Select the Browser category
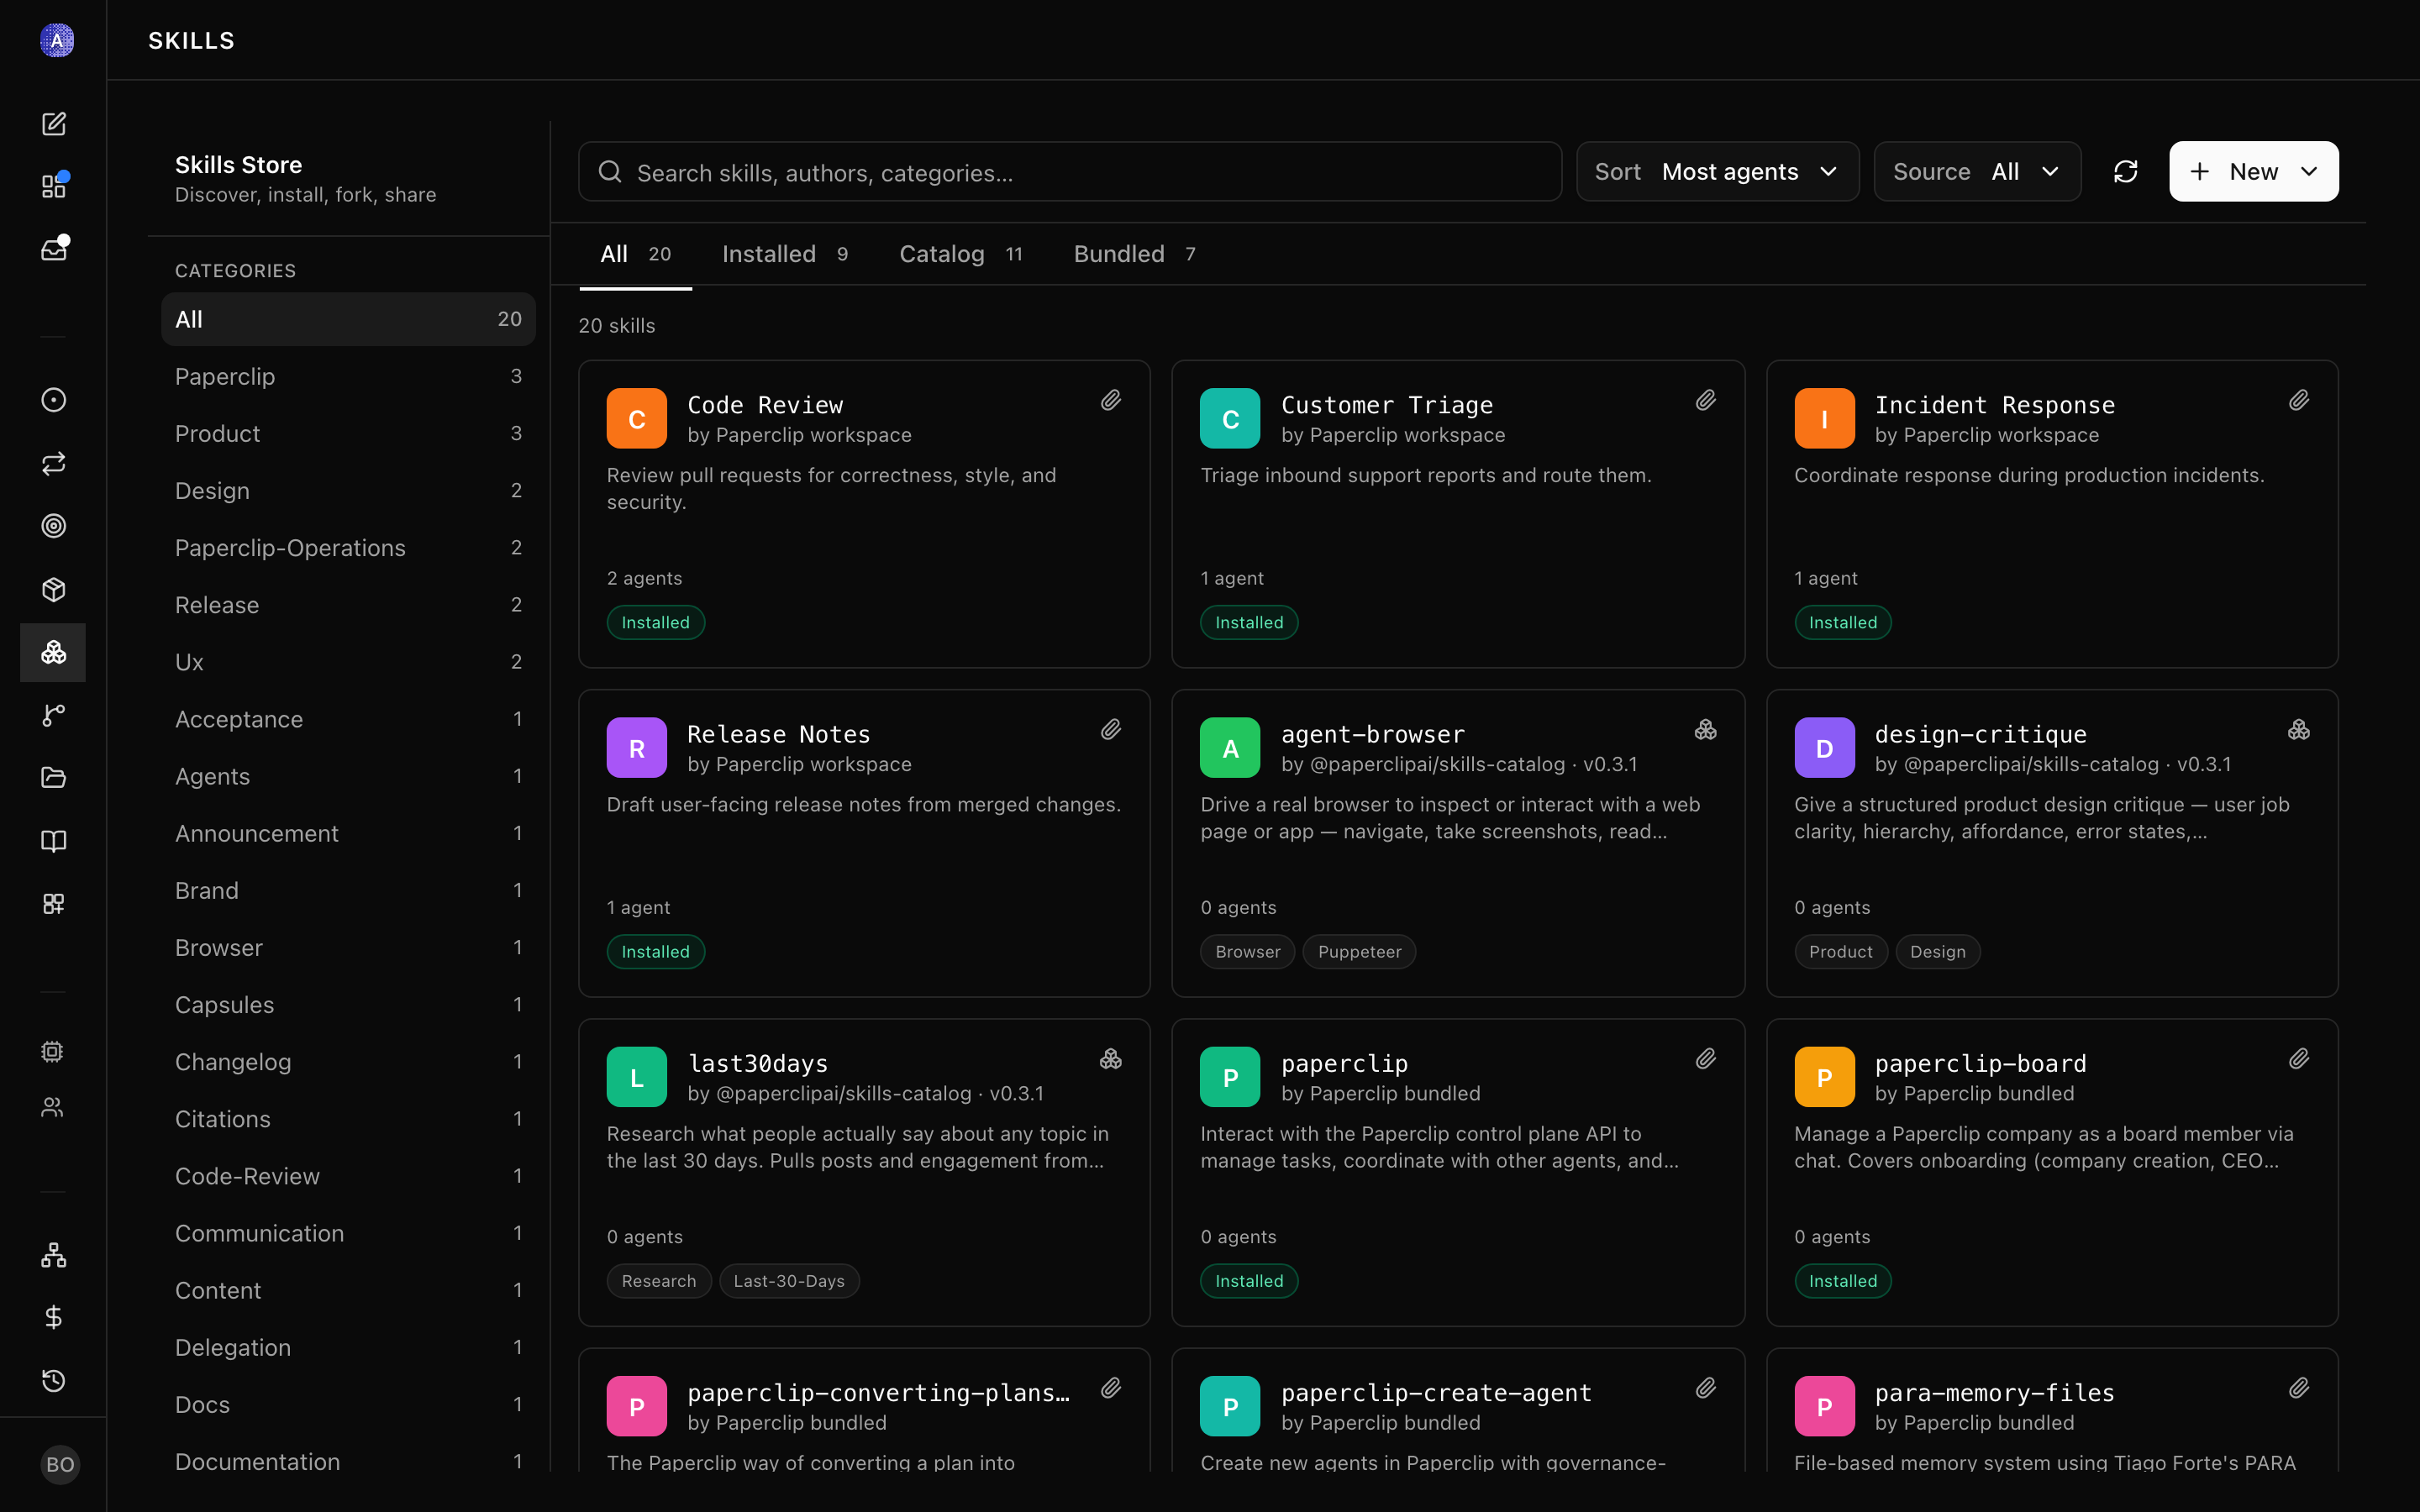Viewport: 2420px width, 1512px height. pos(348,947)
